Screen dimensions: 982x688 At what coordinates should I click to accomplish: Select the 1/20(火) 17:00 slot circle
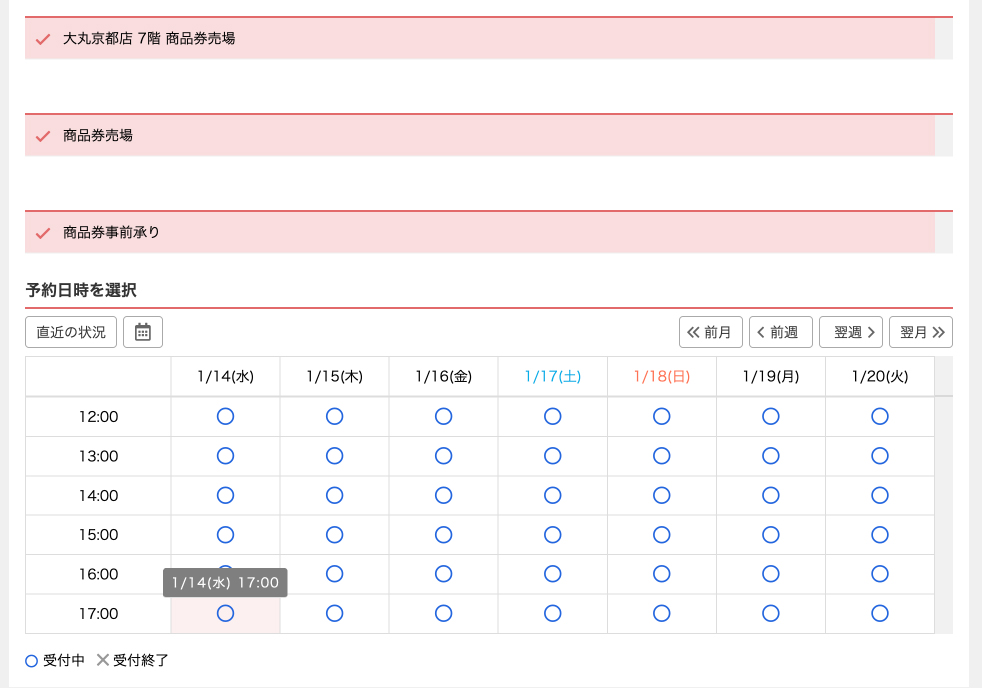pyautogui.click(x=879, y=613)
